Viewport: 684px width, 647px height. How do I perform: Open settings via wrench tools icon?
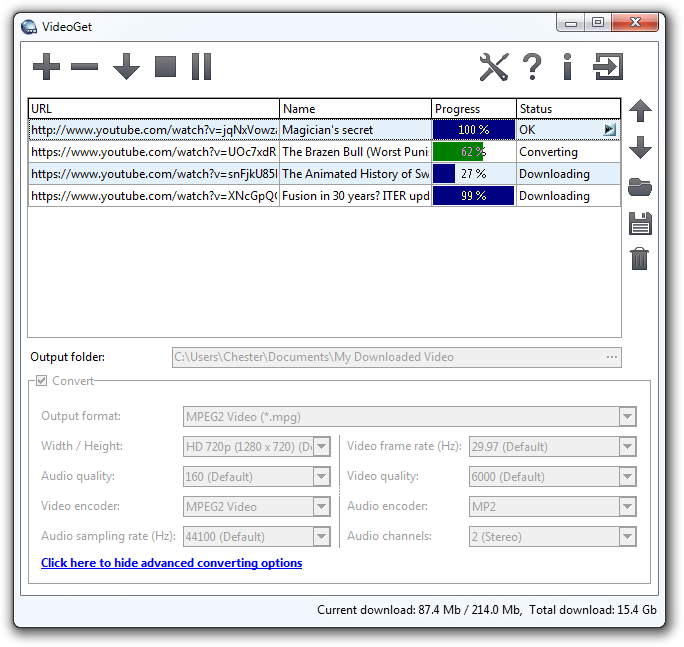coord(494,67)
